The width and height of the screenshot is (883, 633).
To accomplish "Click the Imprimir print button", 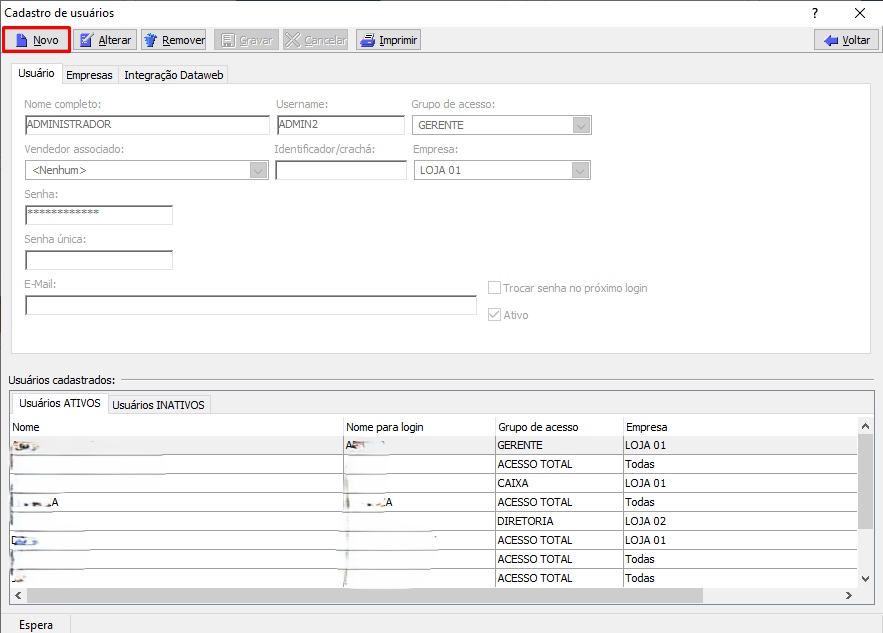I will [389, 40].
